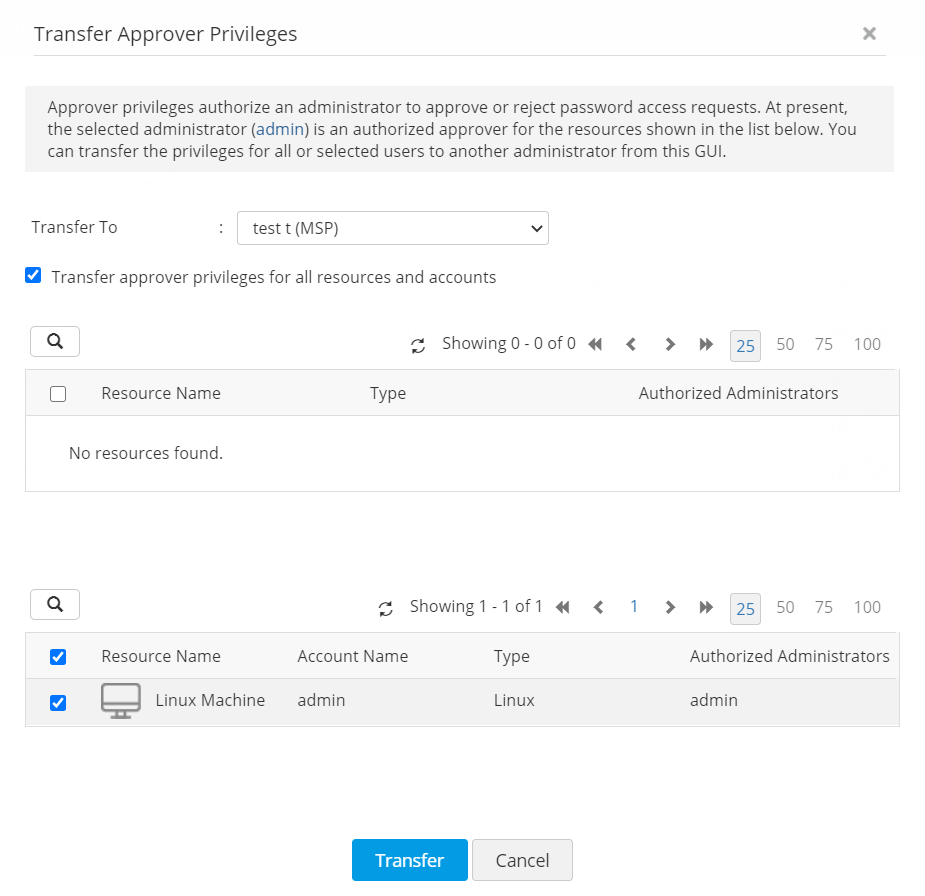925x896 pixels.
Task: Show 100 rows per page in accounts table
Action: click(867, 607)
